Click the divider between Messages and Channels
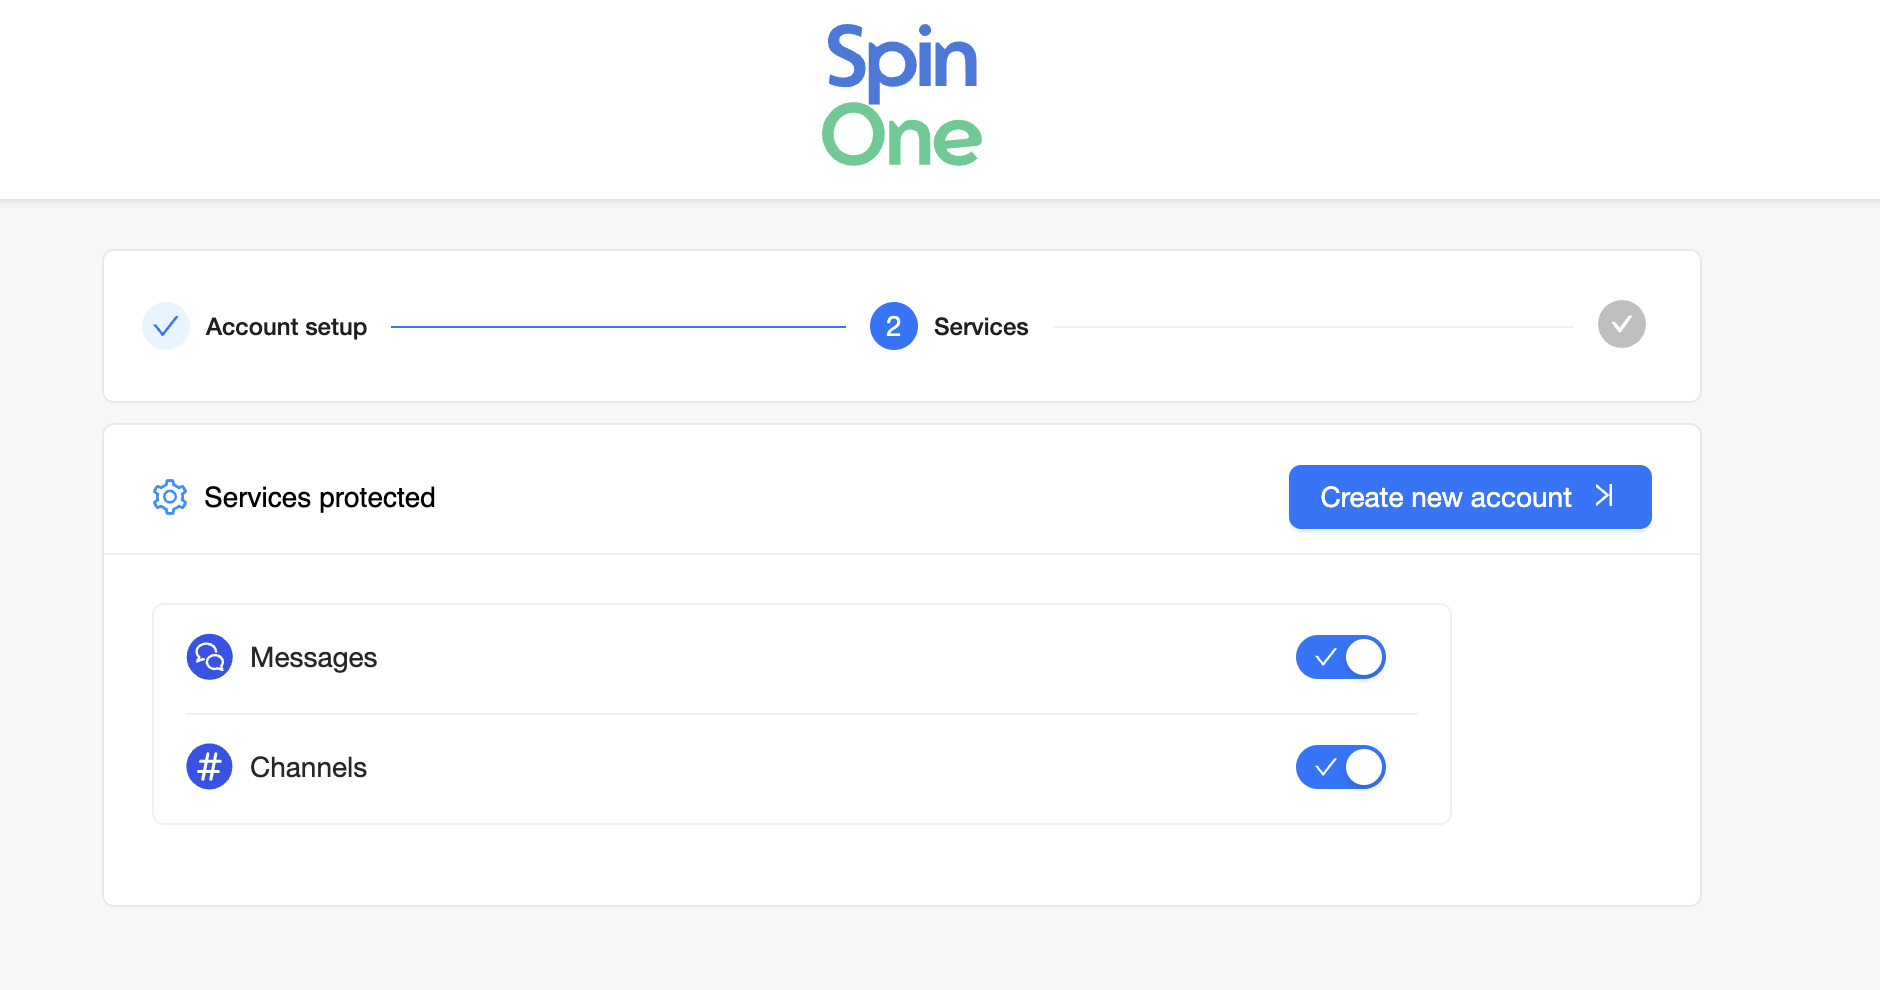The height and width of the screenshot is (990, 1880). [801, 714]
